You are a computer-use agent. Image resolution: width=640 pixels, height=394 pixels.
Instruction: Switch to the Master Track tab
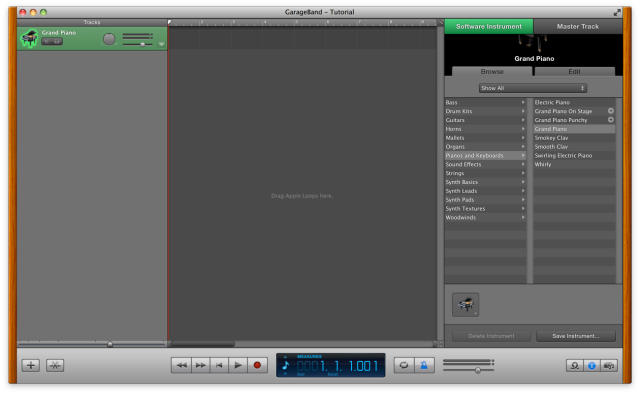[x=578, y=27]
